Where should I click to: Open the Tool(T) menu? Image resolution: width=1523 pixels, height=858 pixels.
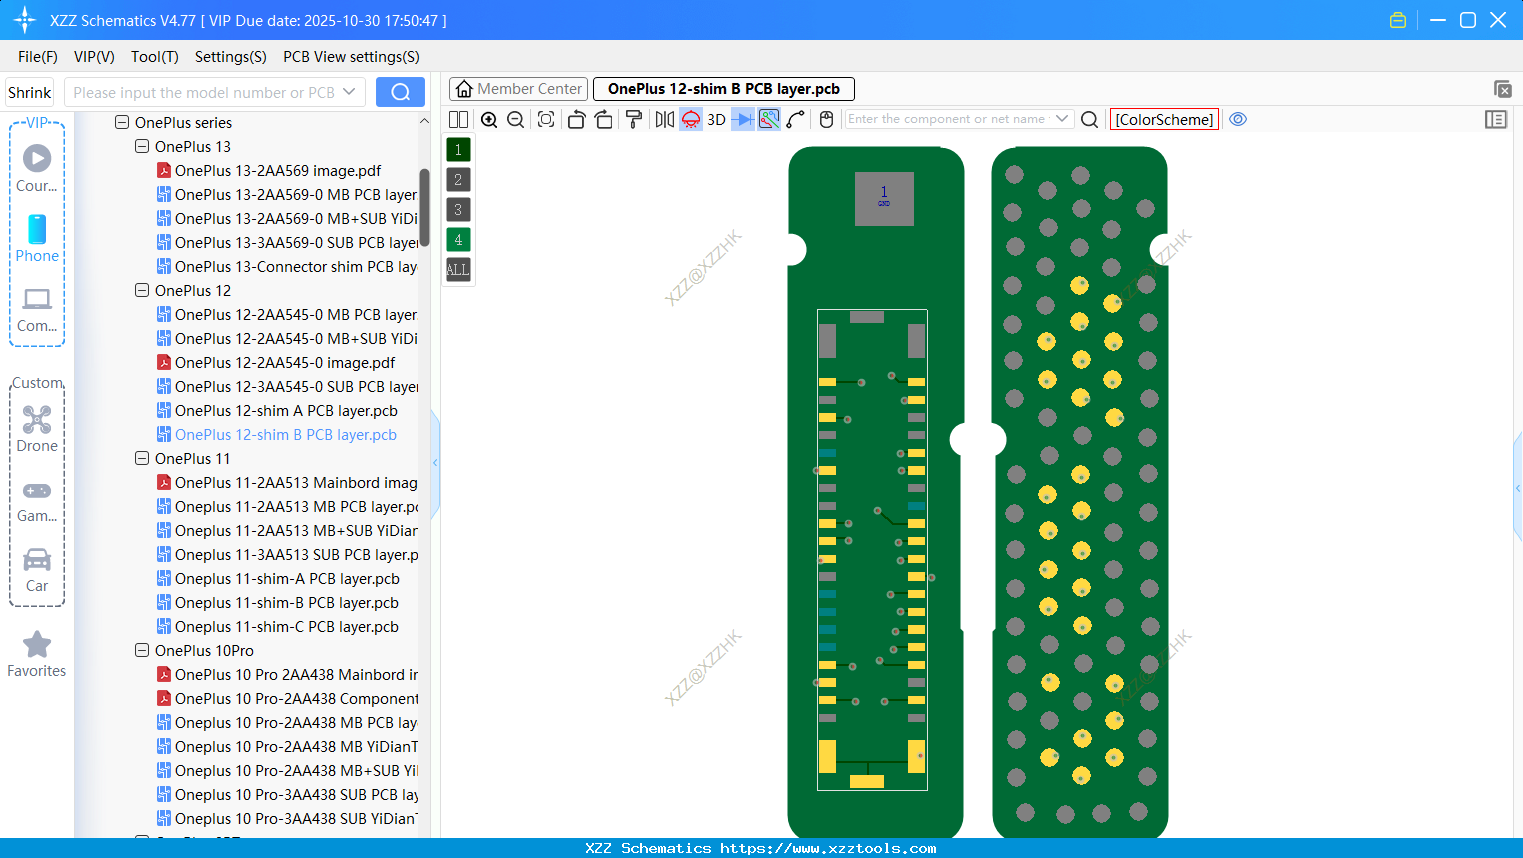point(154,57)
